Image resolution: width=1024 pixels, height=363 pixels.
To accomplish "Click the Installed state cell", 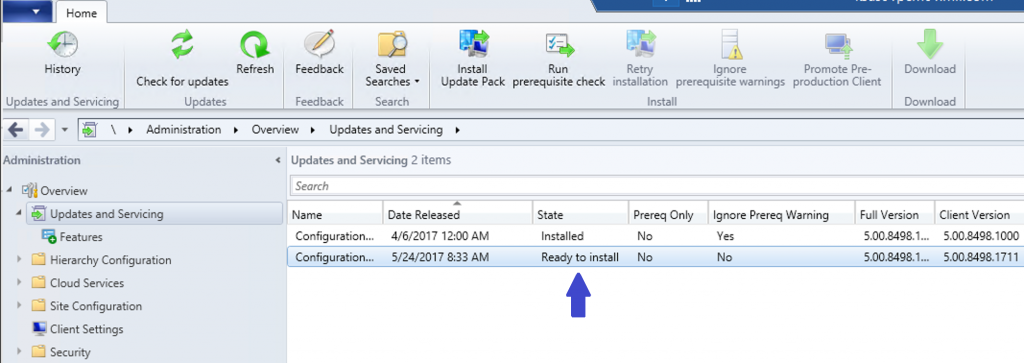I will coord(562,236).
